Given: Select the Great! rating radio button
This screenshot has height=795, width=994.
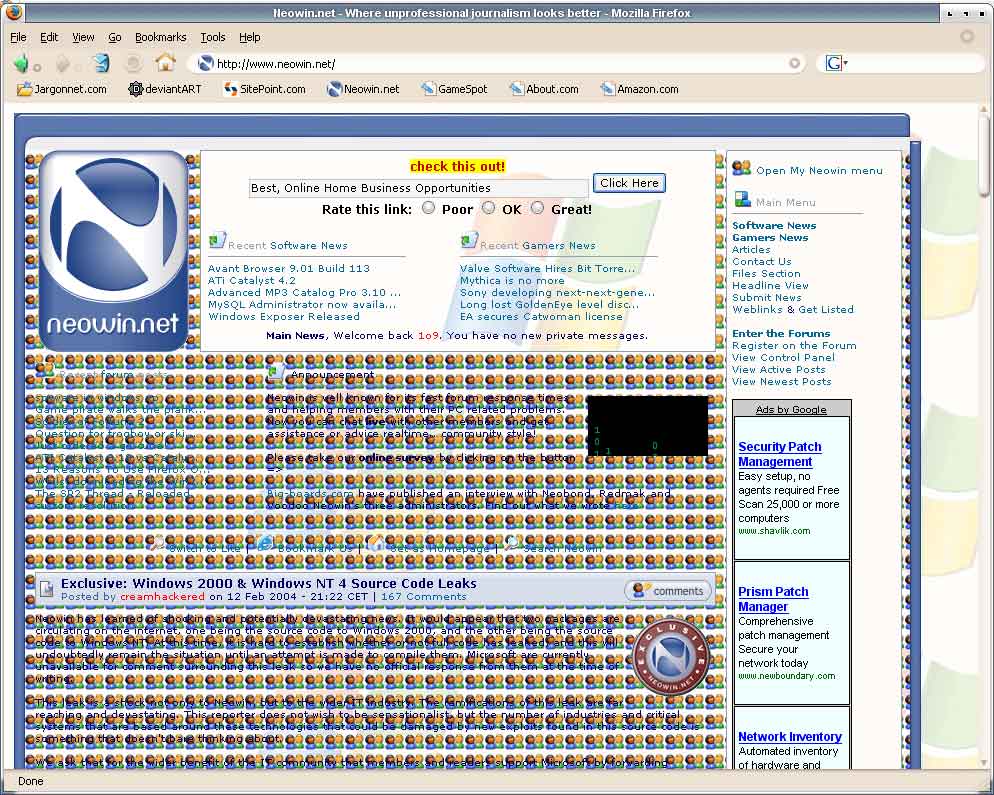Looking at the screenshot, I should (x=537, y=208).
